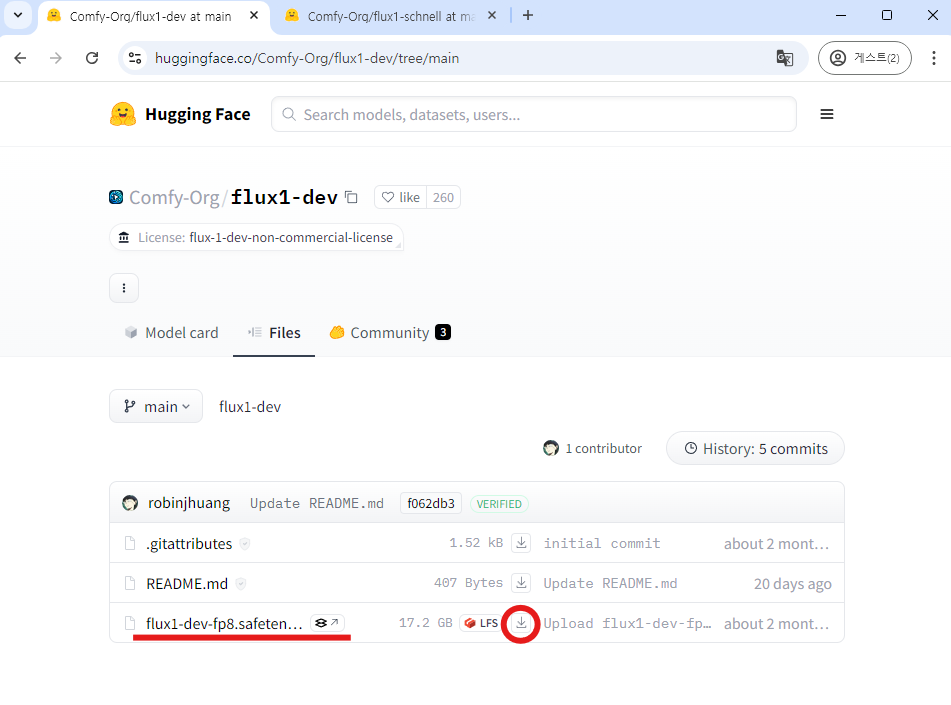
Task: Open Chrome's three-dot menu
Action: [x=933, y=58]
